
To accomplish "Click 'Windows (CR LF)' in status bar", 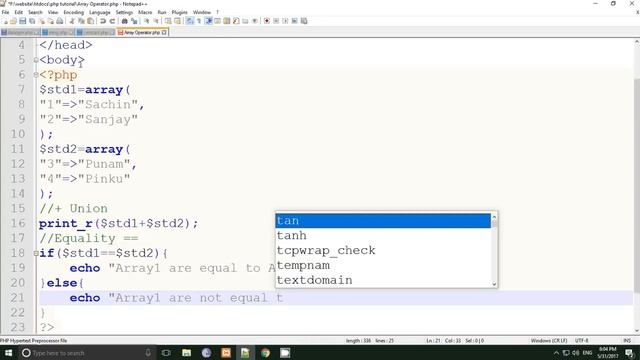I will [x=549, y=340].
